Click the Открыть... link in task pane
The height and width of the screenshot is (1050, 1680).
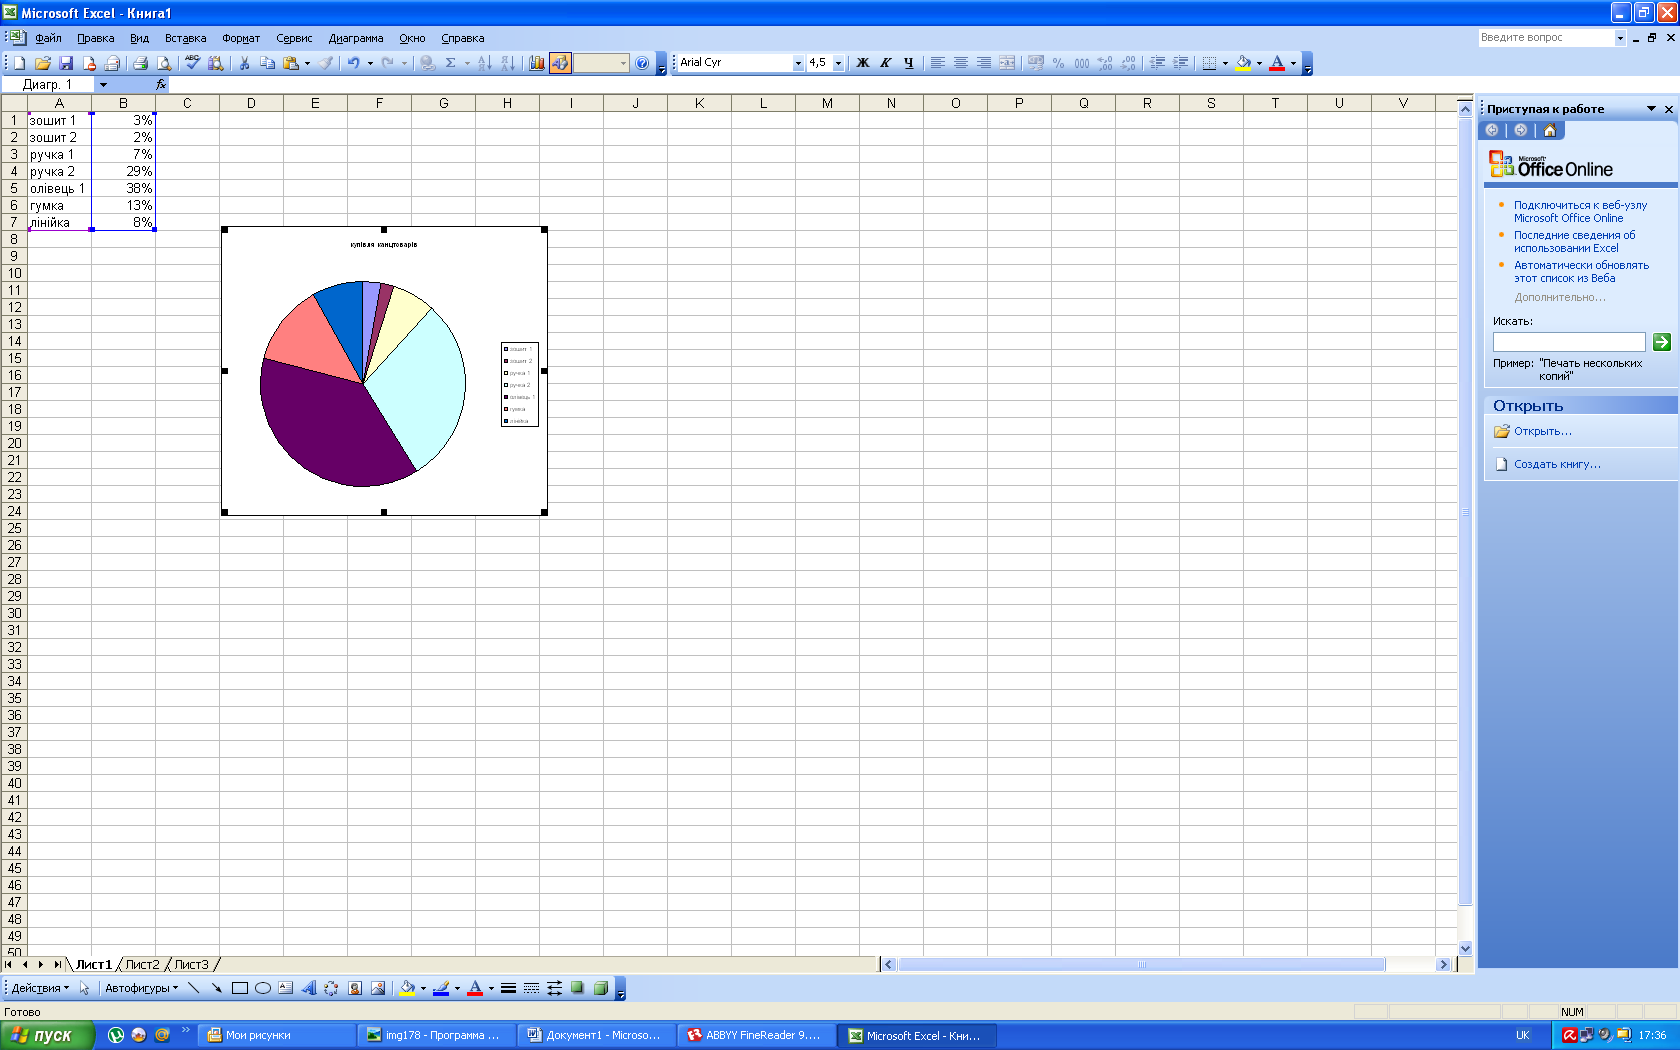[x=1542, y=431]
